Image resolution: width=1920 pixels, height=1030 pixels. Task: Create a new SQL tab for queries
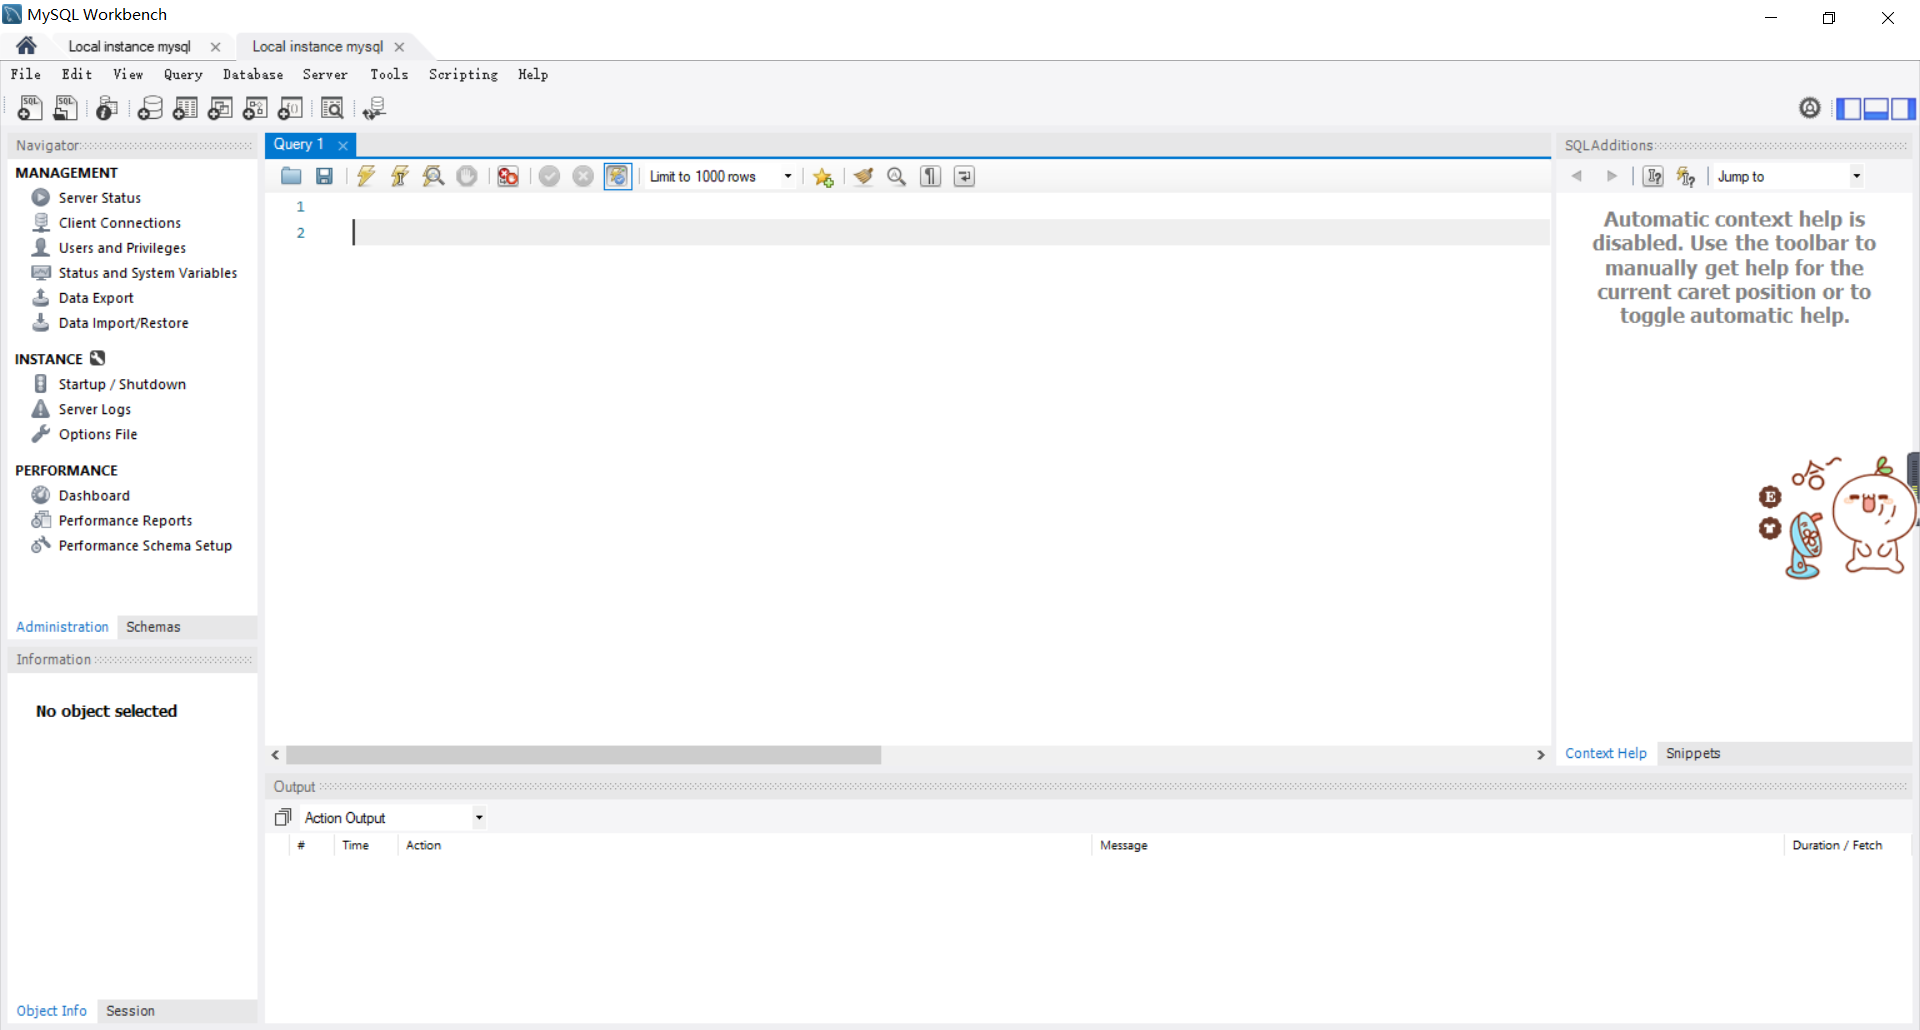pos(30,108)
